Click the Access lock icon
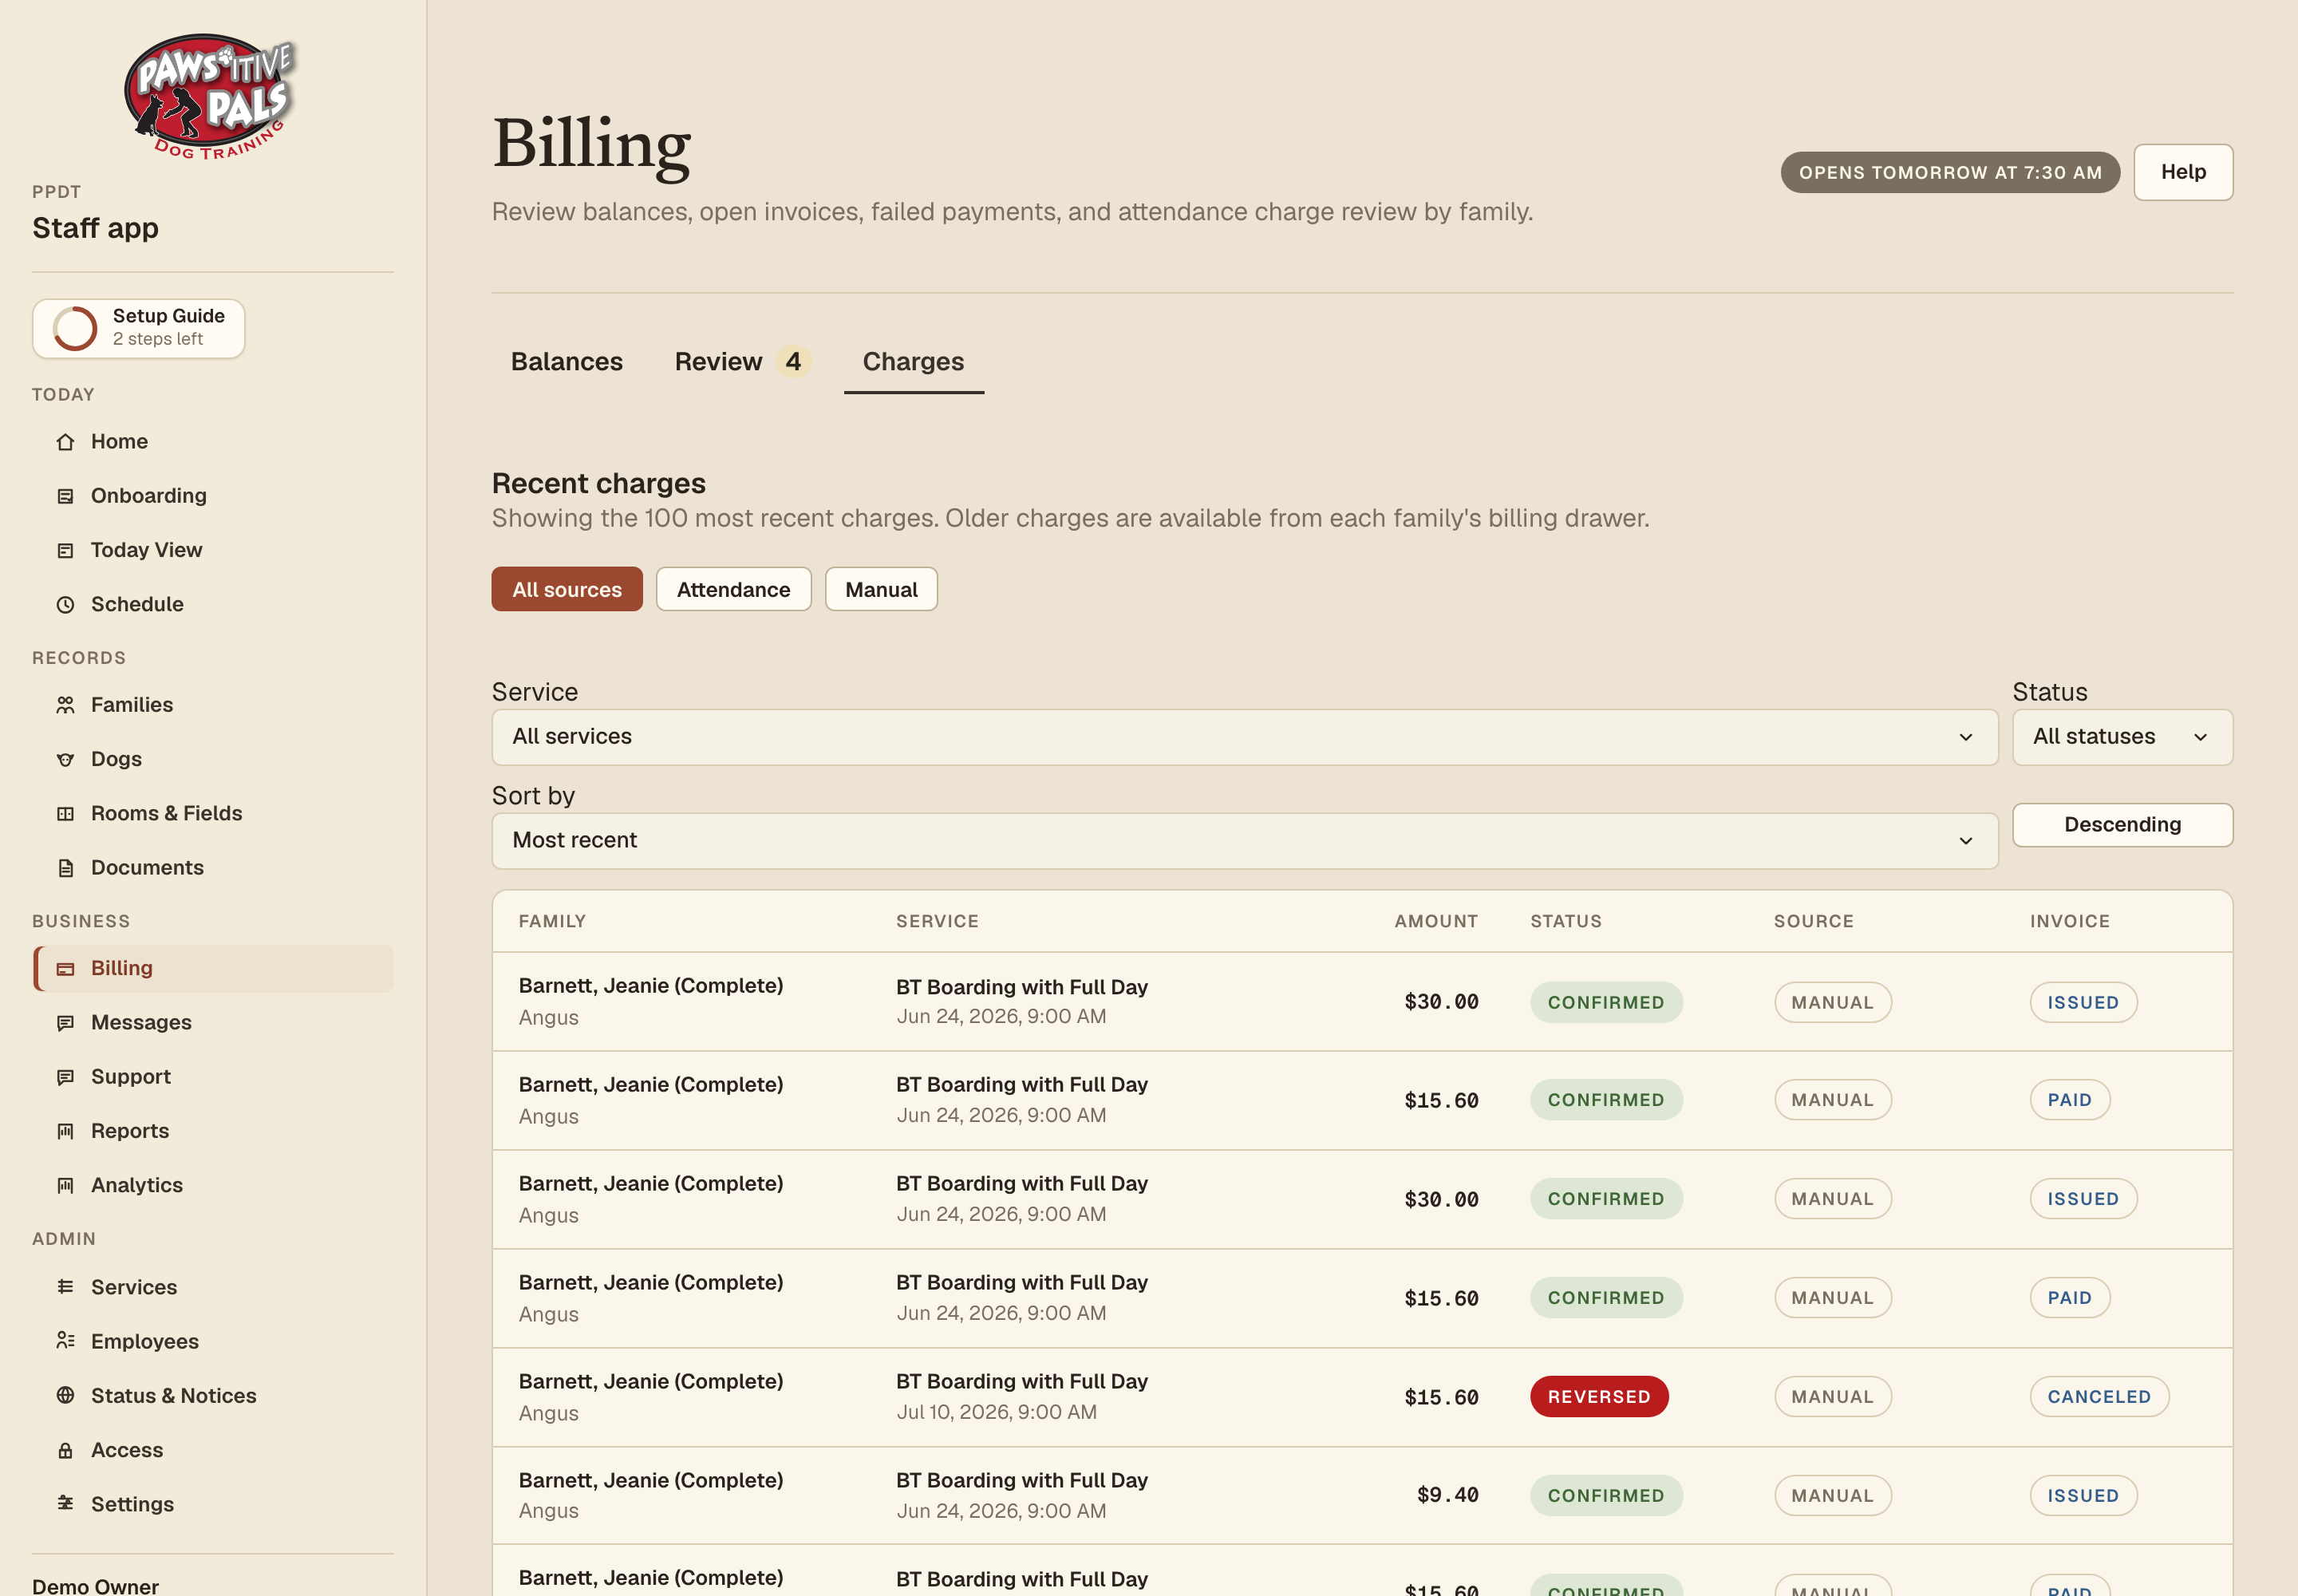2298x1596 pixels. (65, 1450)
